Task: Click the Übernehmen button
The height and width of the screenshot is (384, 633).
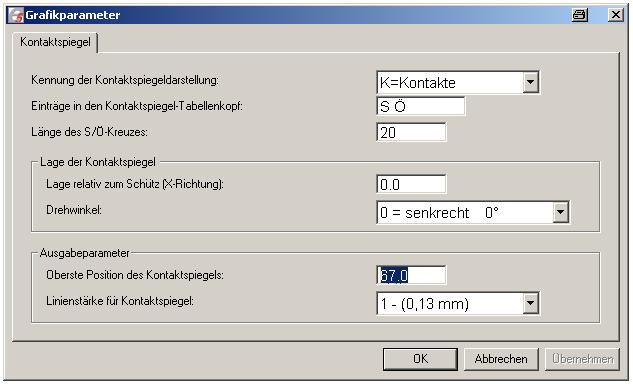Action: point(583,359)
